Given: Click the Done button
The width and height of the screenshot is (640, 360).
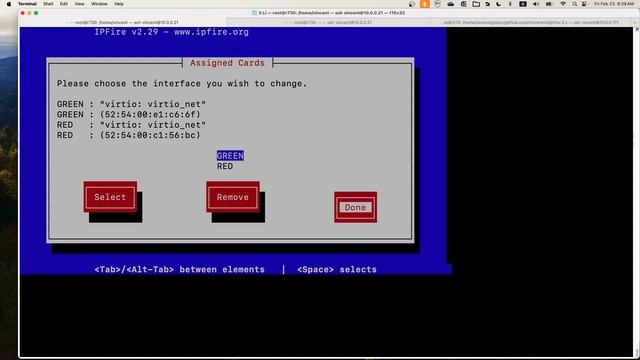Looking at the screenshot, I should tap(356, 207).
